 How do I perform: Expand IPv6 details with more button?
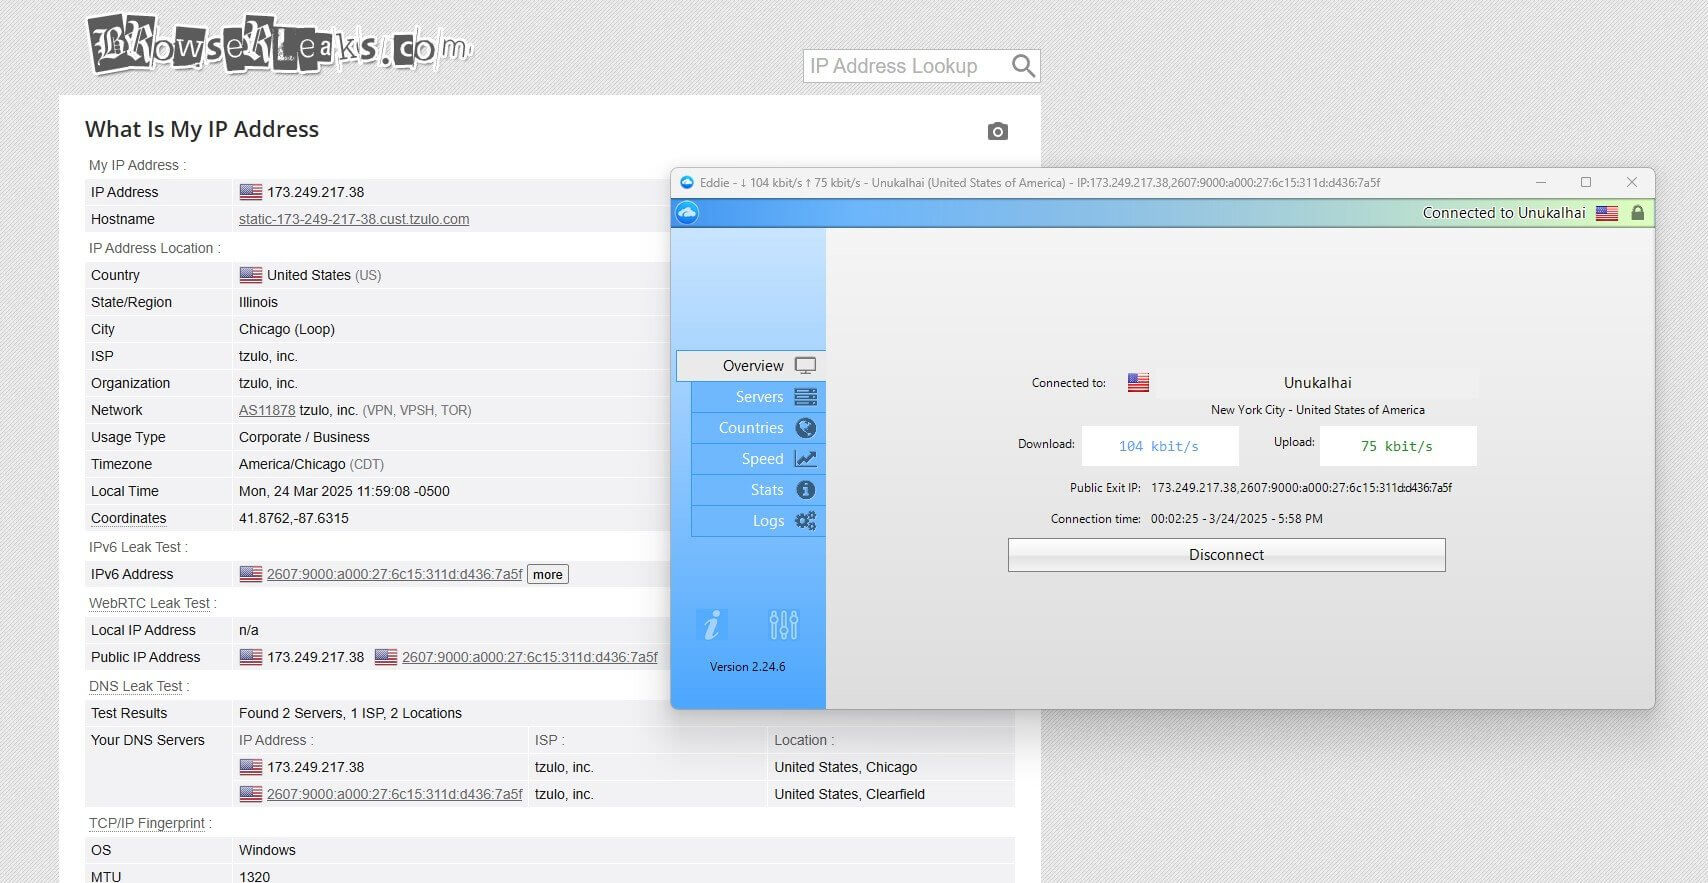547,574
